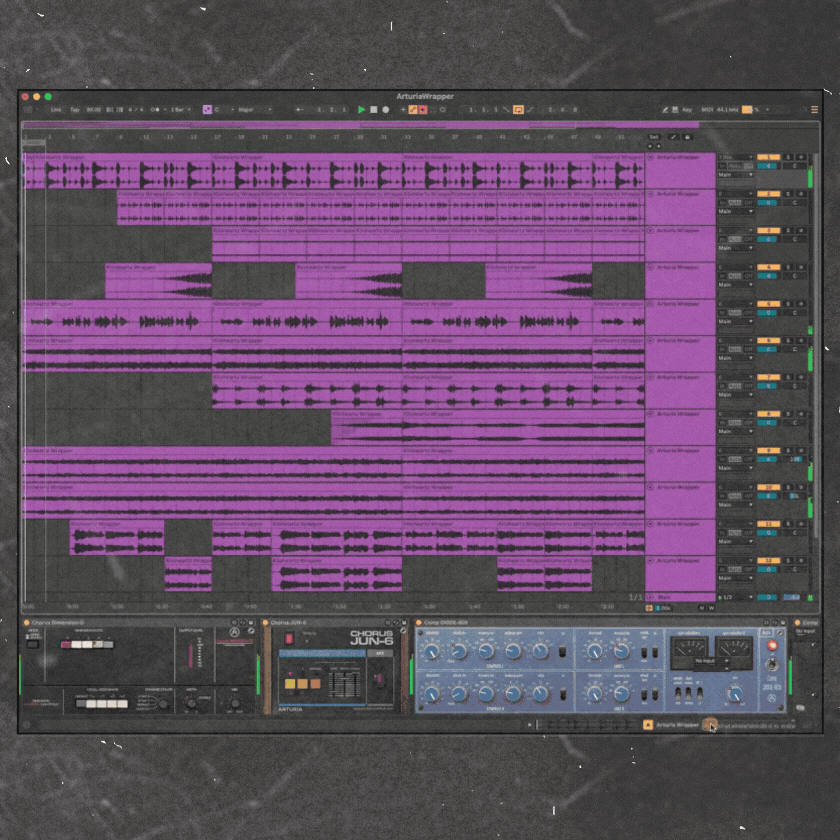This screenshot has width=840, height=840.
Task: Click the MIDI Arrangement Overdub plus icon
Action: click(x=403, y=110)
